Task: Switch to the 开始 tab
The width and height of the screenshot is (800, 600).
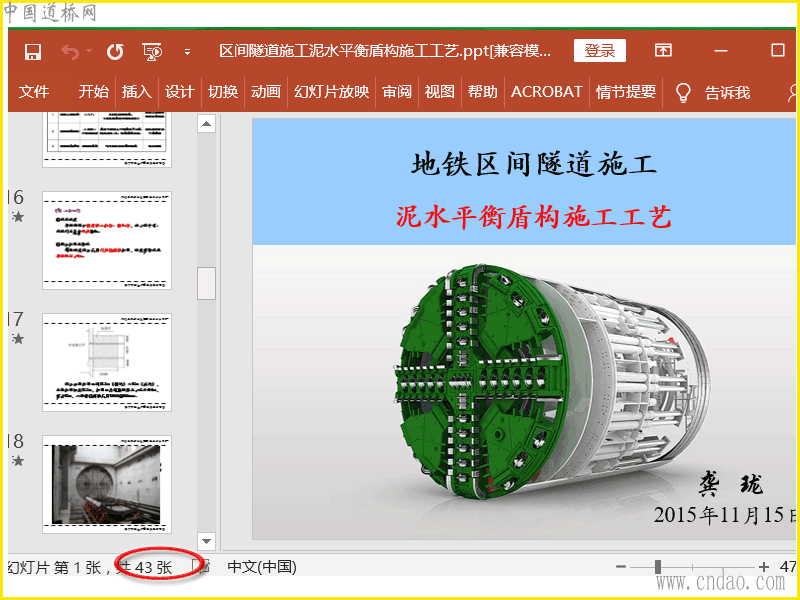Action: (93, 92)
